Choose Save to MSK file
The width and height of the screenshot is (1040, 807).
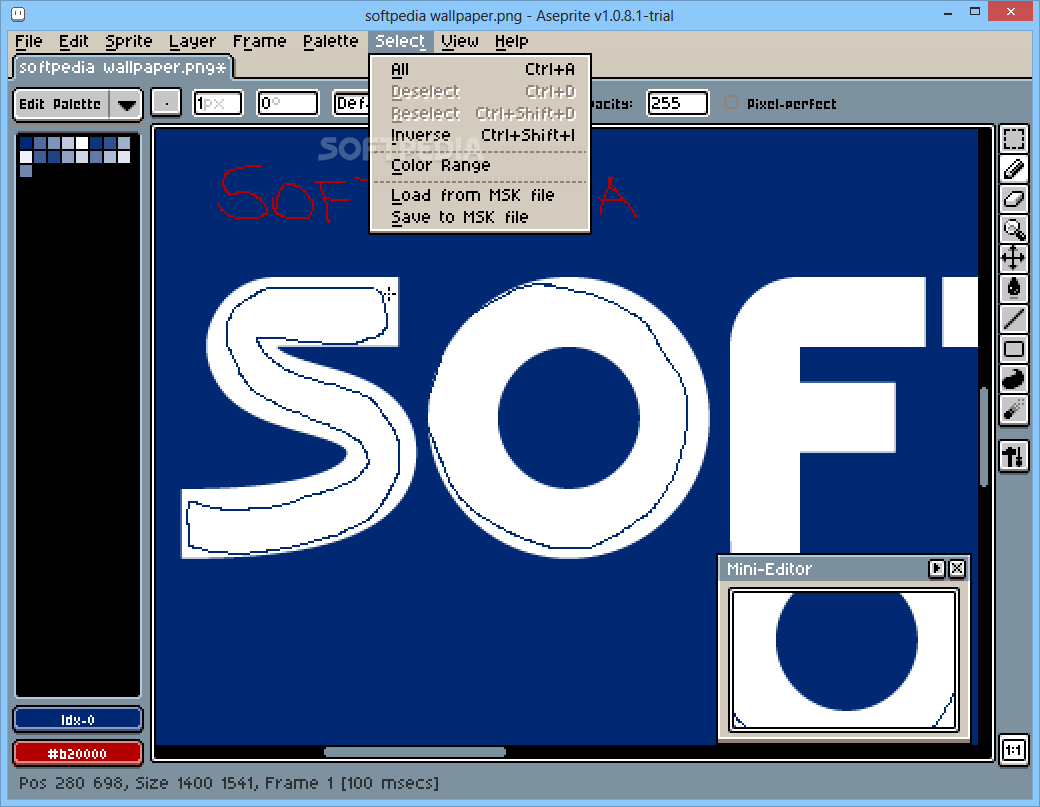pos(480,217)
